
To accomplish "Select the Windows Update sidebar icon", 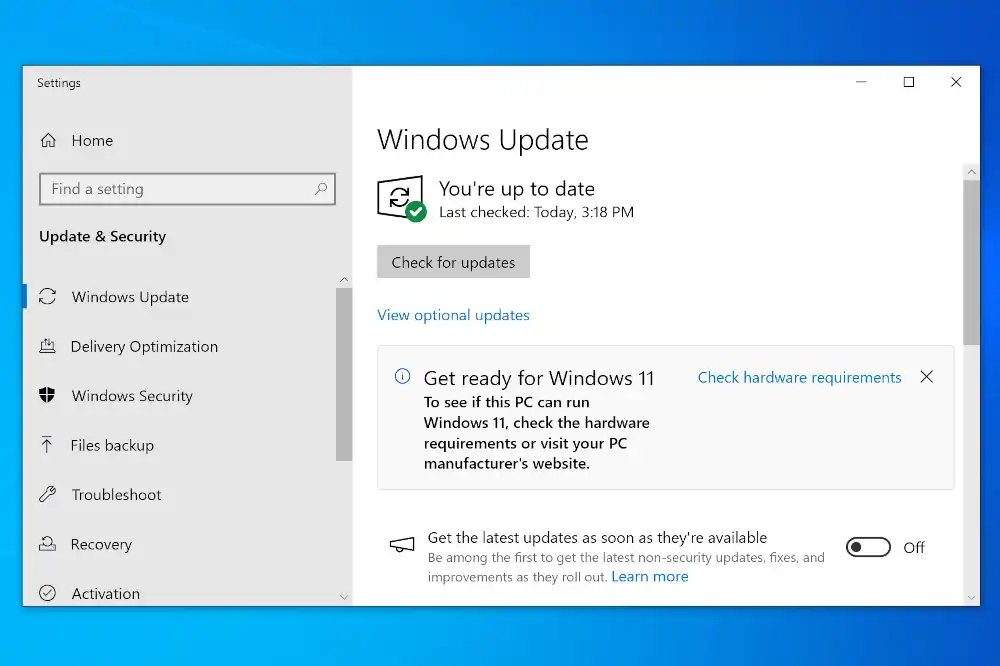I will tap(48, 296).
